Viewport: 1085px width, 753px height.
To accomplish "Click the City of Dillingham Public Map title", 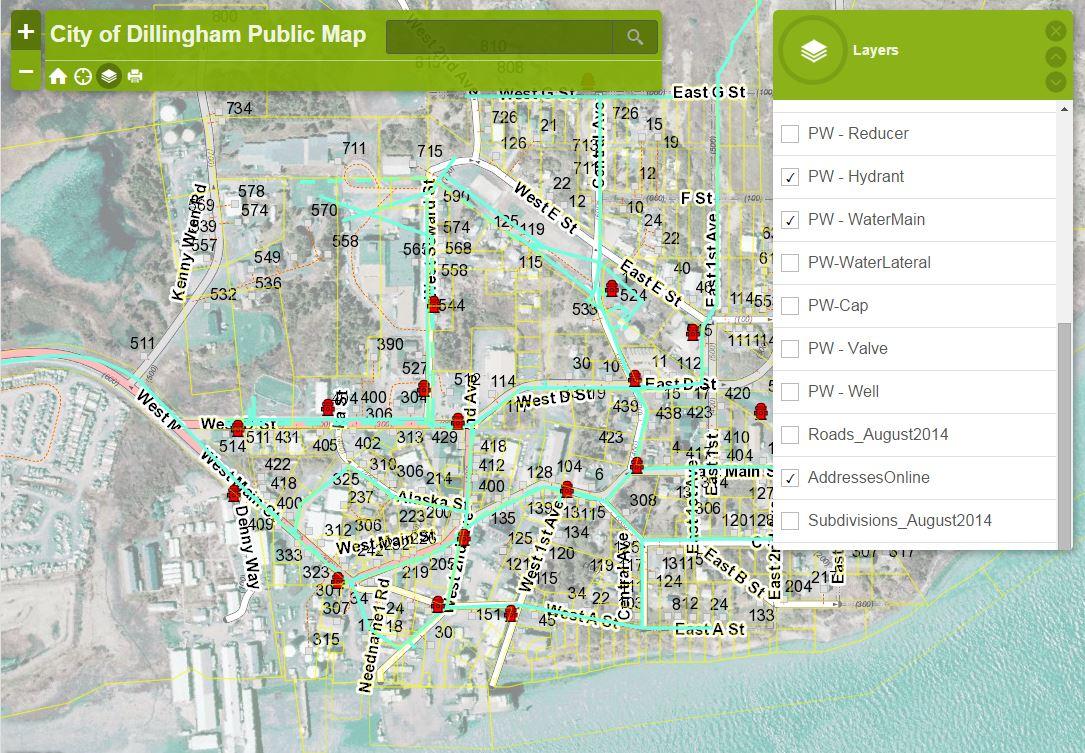I will pyautogui.click(x=208, y=34).
